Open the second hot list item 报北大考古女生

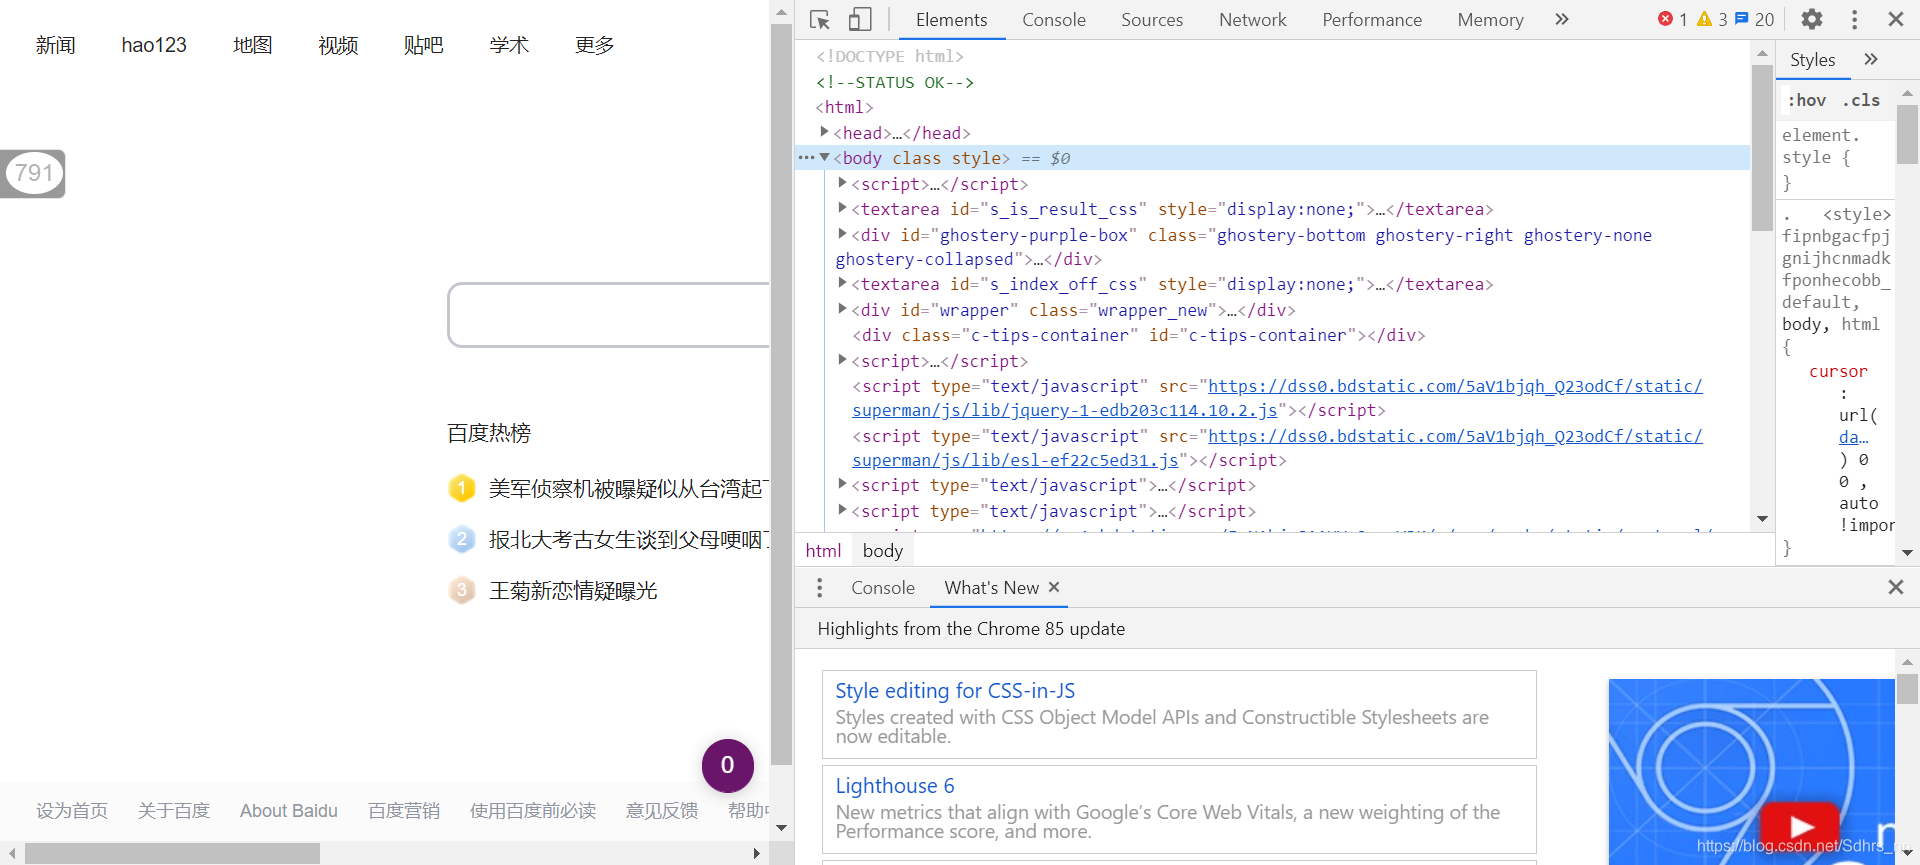point(628,540)
